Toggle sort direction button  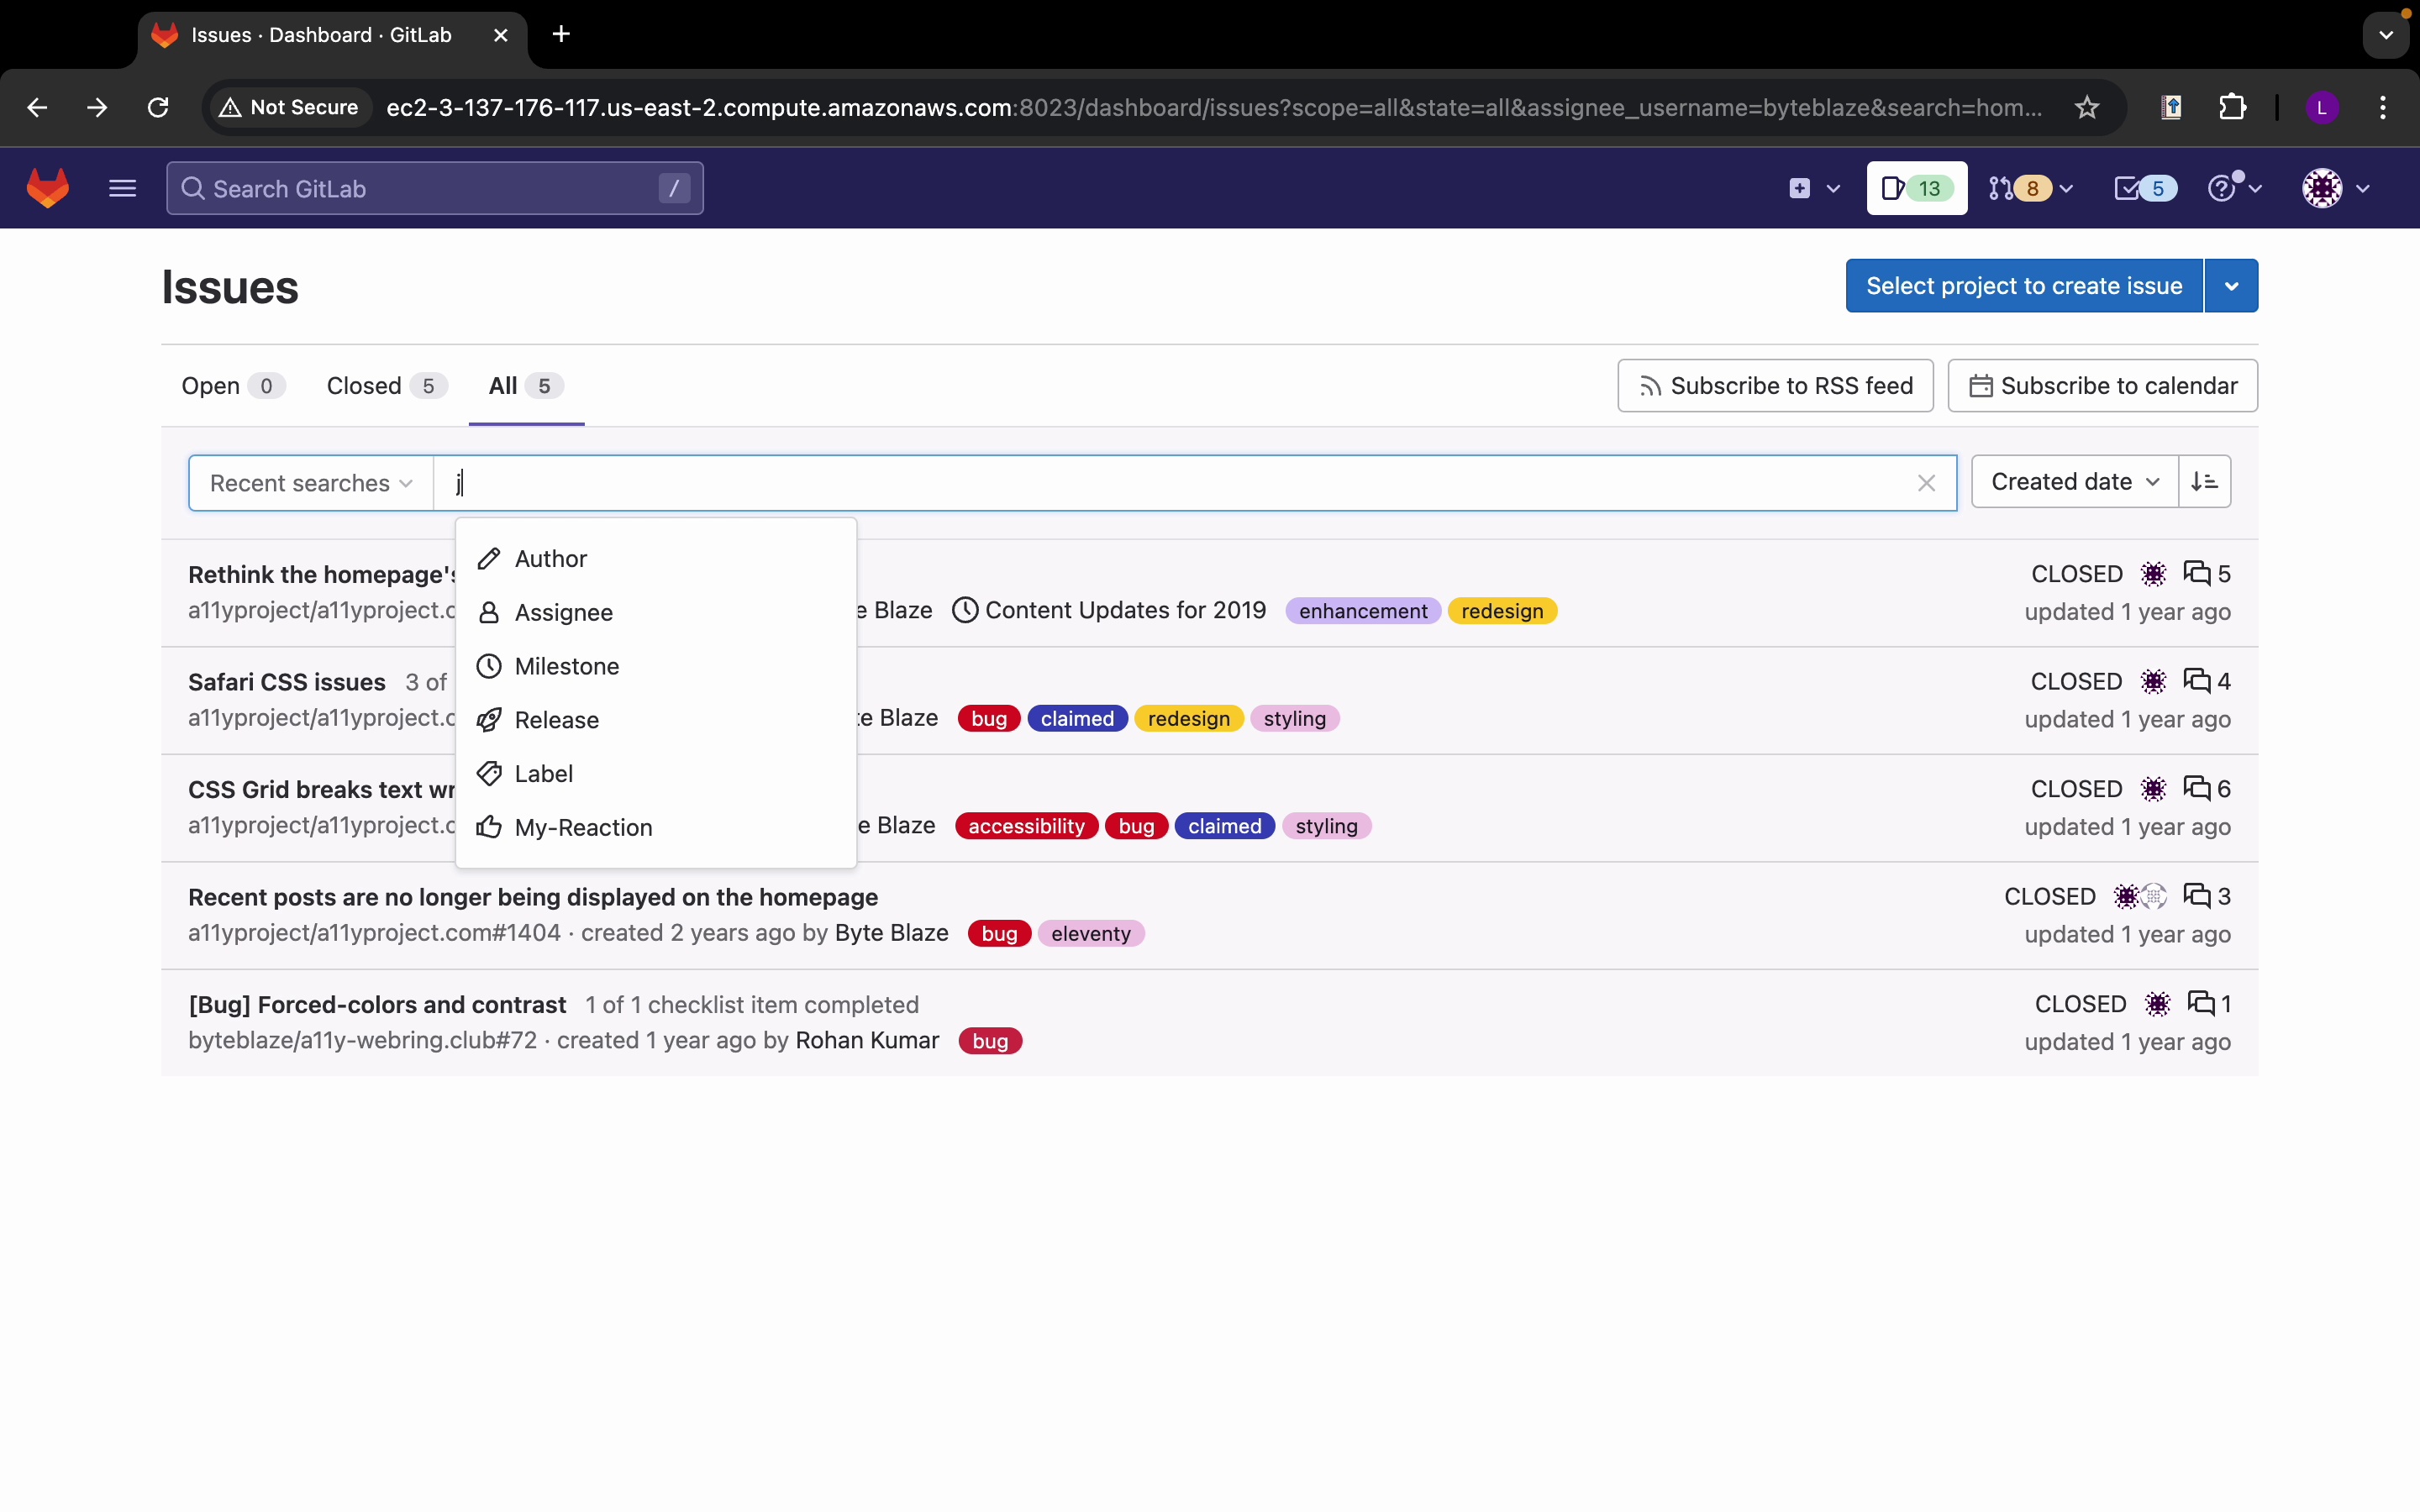pos(2204,482)
